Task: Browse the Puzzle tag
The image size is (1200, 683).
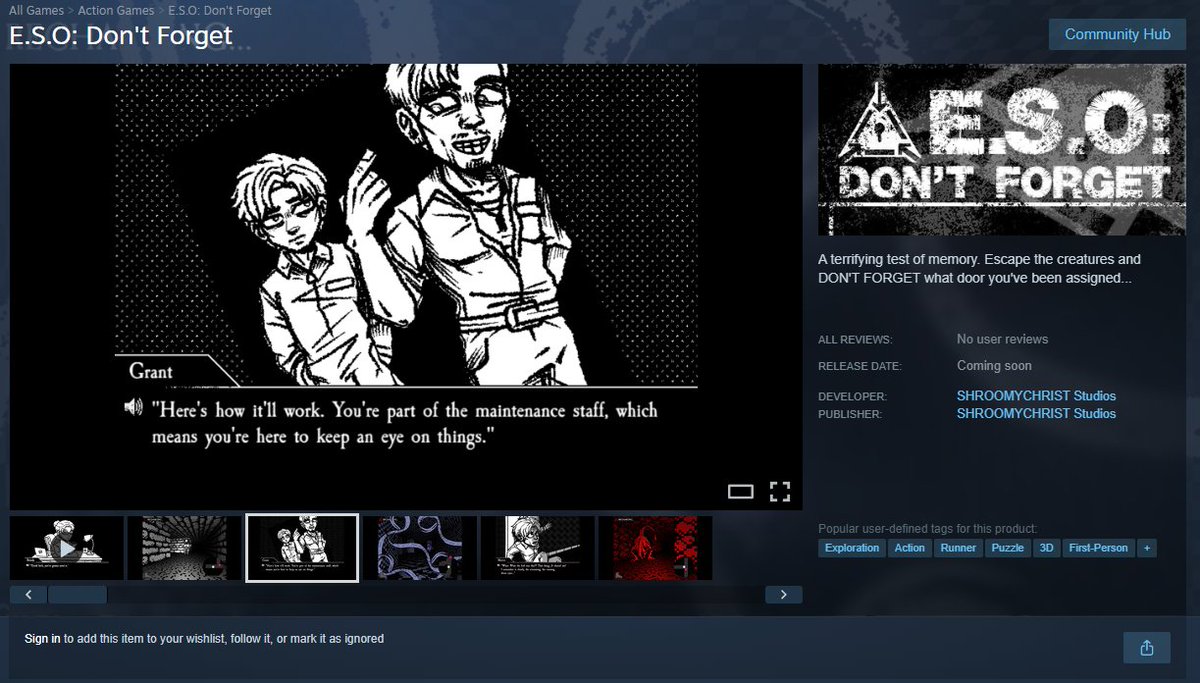Action: coord(1008,548)
